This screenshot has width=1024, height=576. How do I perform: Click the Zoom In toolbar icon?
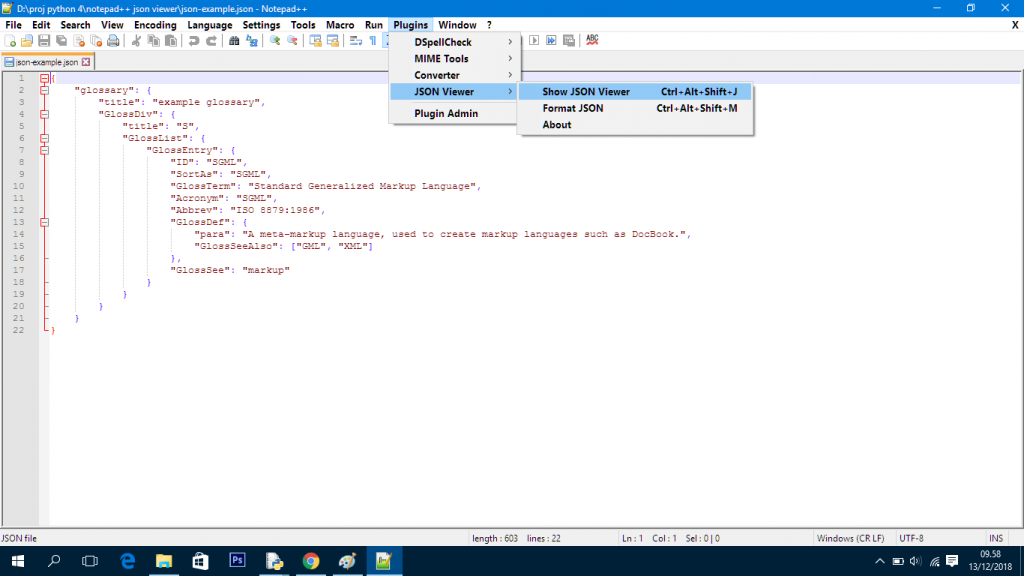[274, 41]
